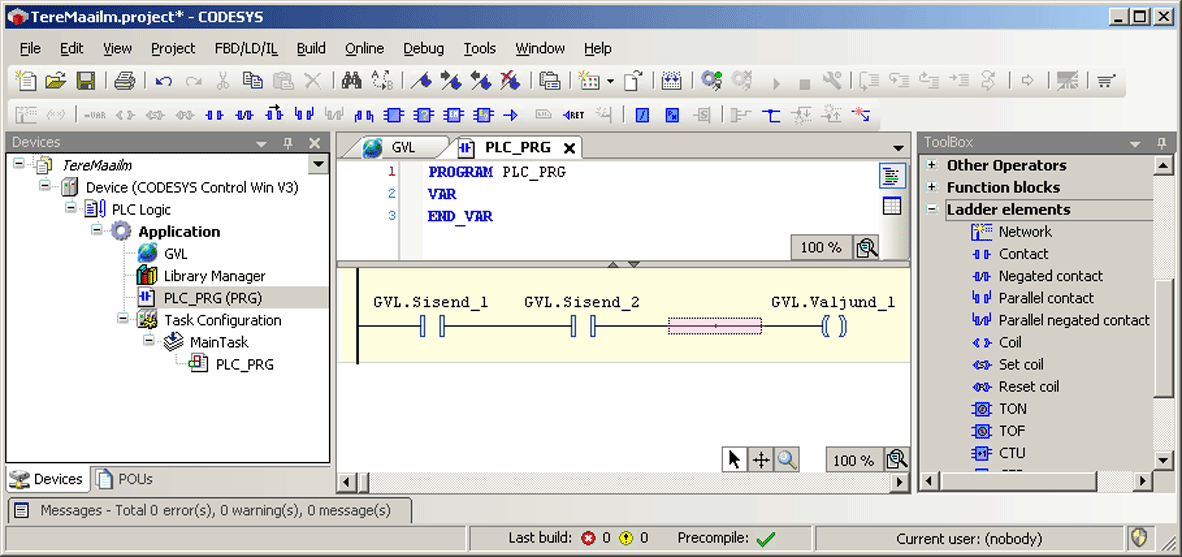Click the Open project folder icon

56,80
